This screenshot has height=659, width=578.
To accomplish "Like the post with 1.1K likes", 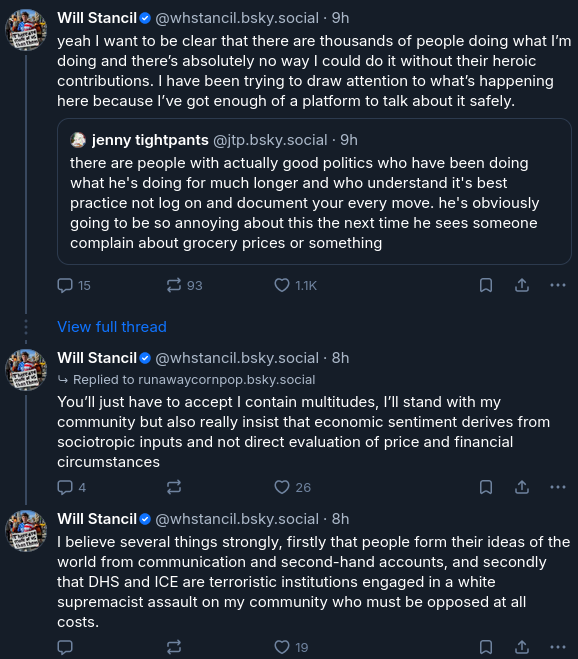I will pos(295,285).
